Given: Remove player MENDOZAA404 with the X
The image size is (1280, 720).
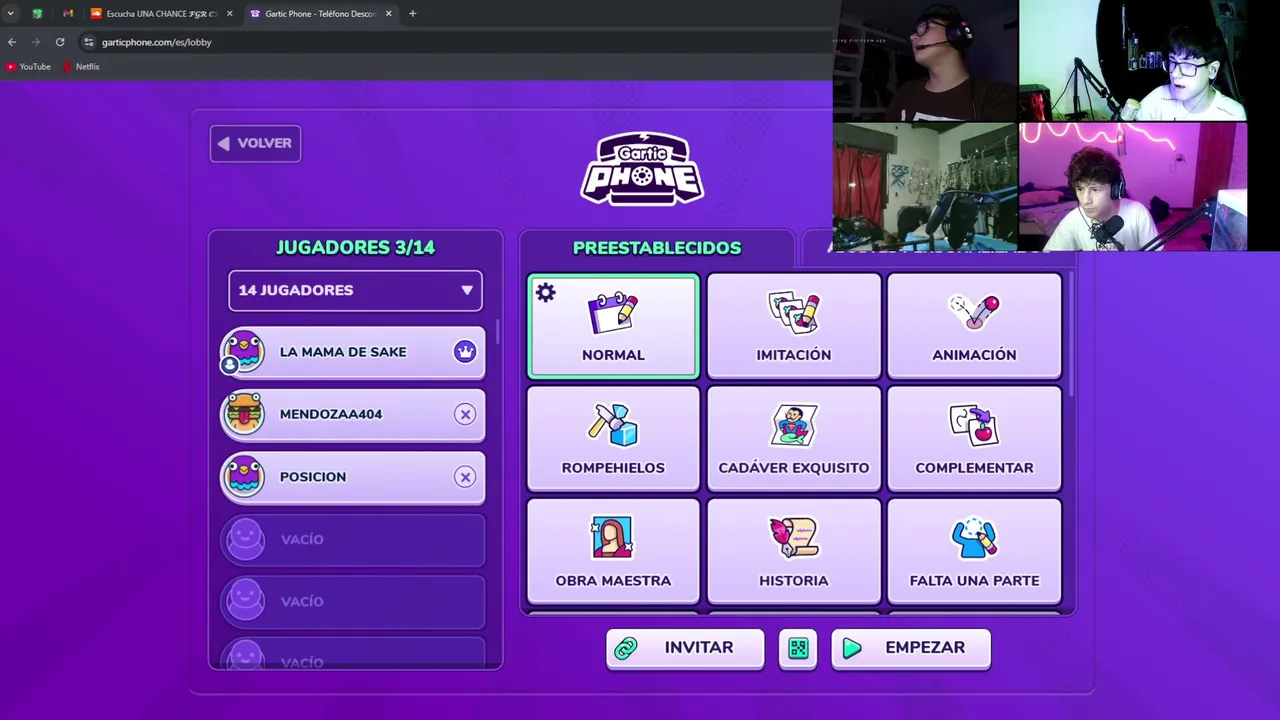Looking at the screenshot, I should click(x=465, y=414).
